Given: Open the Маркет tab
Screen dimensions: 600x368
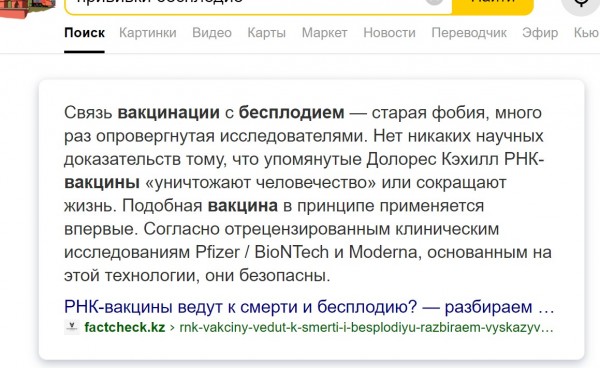Looking at the screenshot, I should pos(324,33).
